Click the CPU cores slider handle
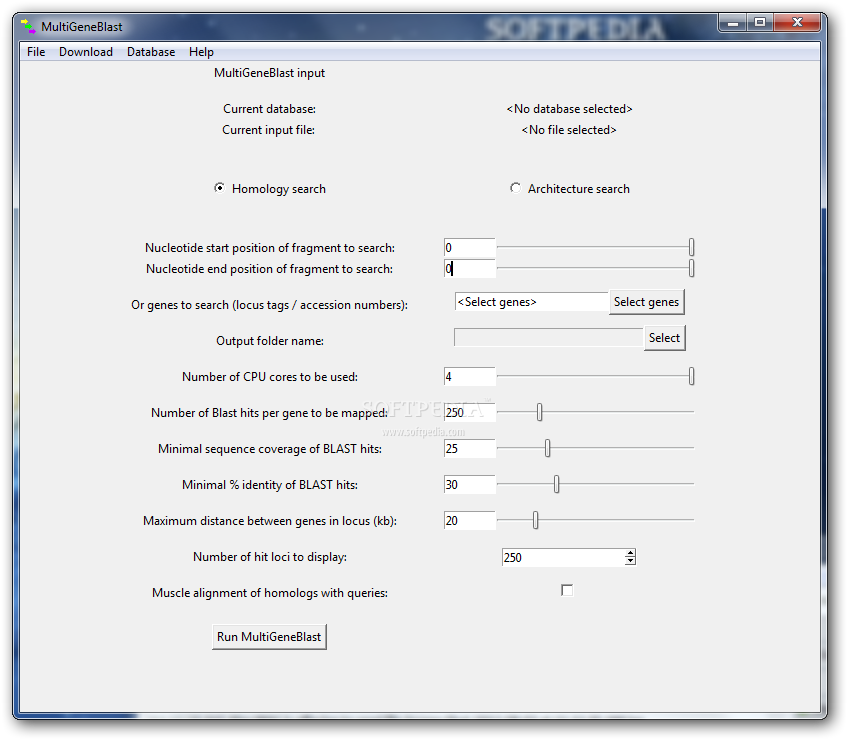 point(691,376)
